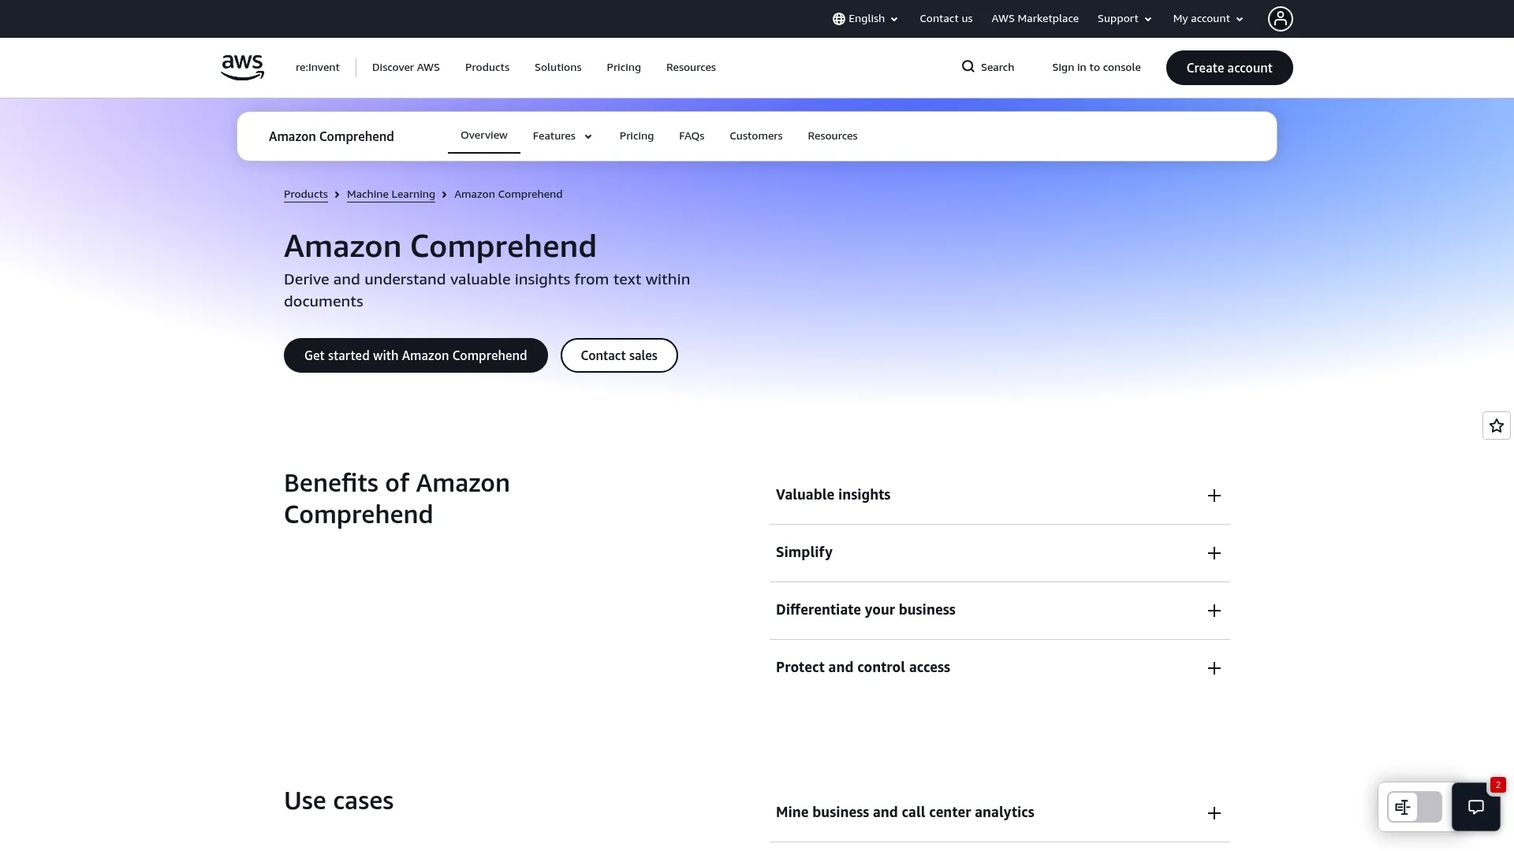
Task: Click the Contact us link
Action: click(x=946, y=19)
